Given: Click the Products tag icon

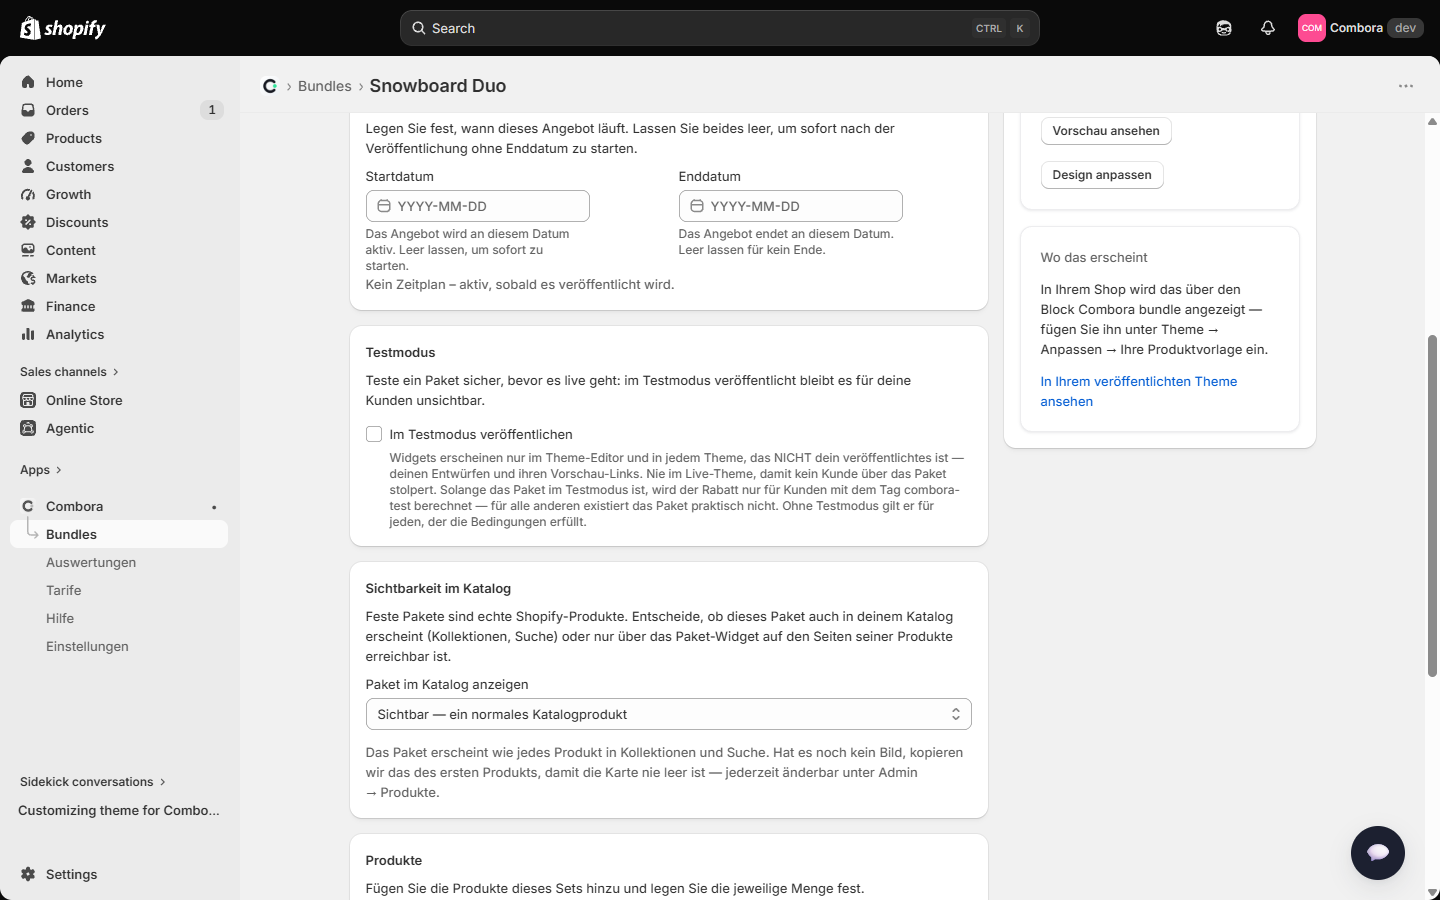Looking at the screenshot, I should [x=28, y=138].
